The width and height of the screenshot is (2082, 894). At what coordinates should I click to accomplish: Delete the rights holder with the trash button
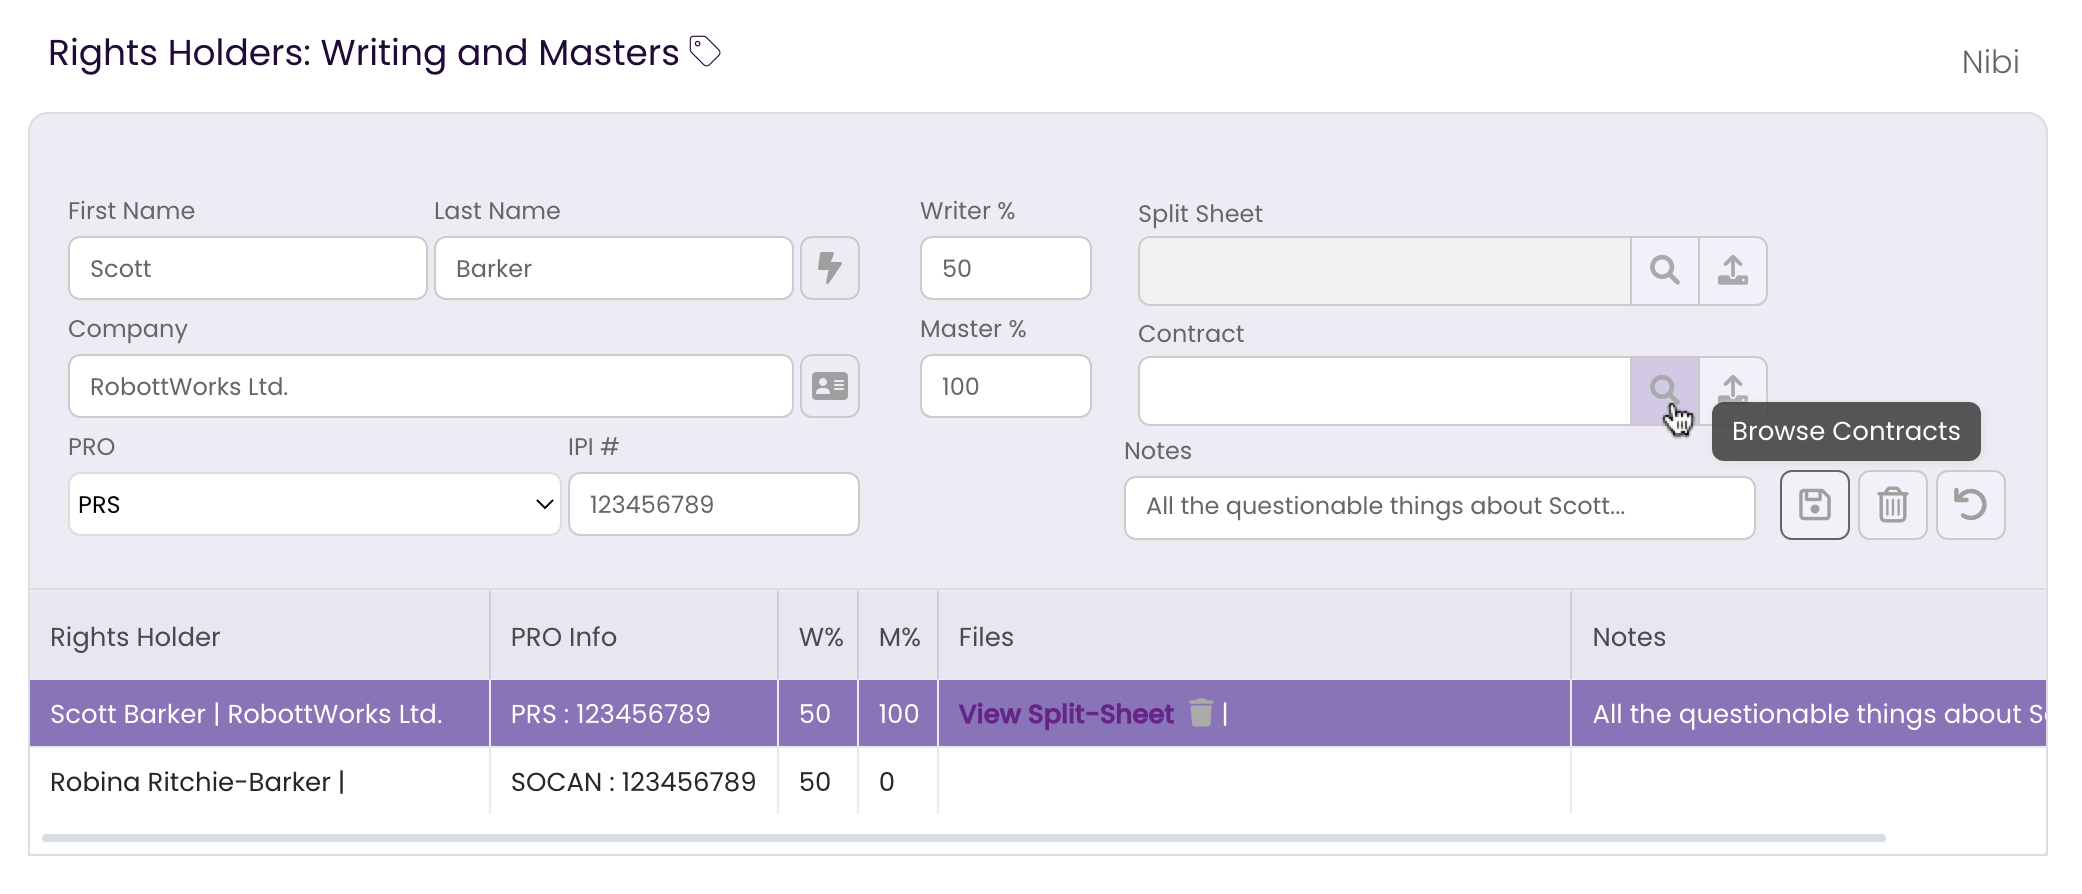(1893, 505)
